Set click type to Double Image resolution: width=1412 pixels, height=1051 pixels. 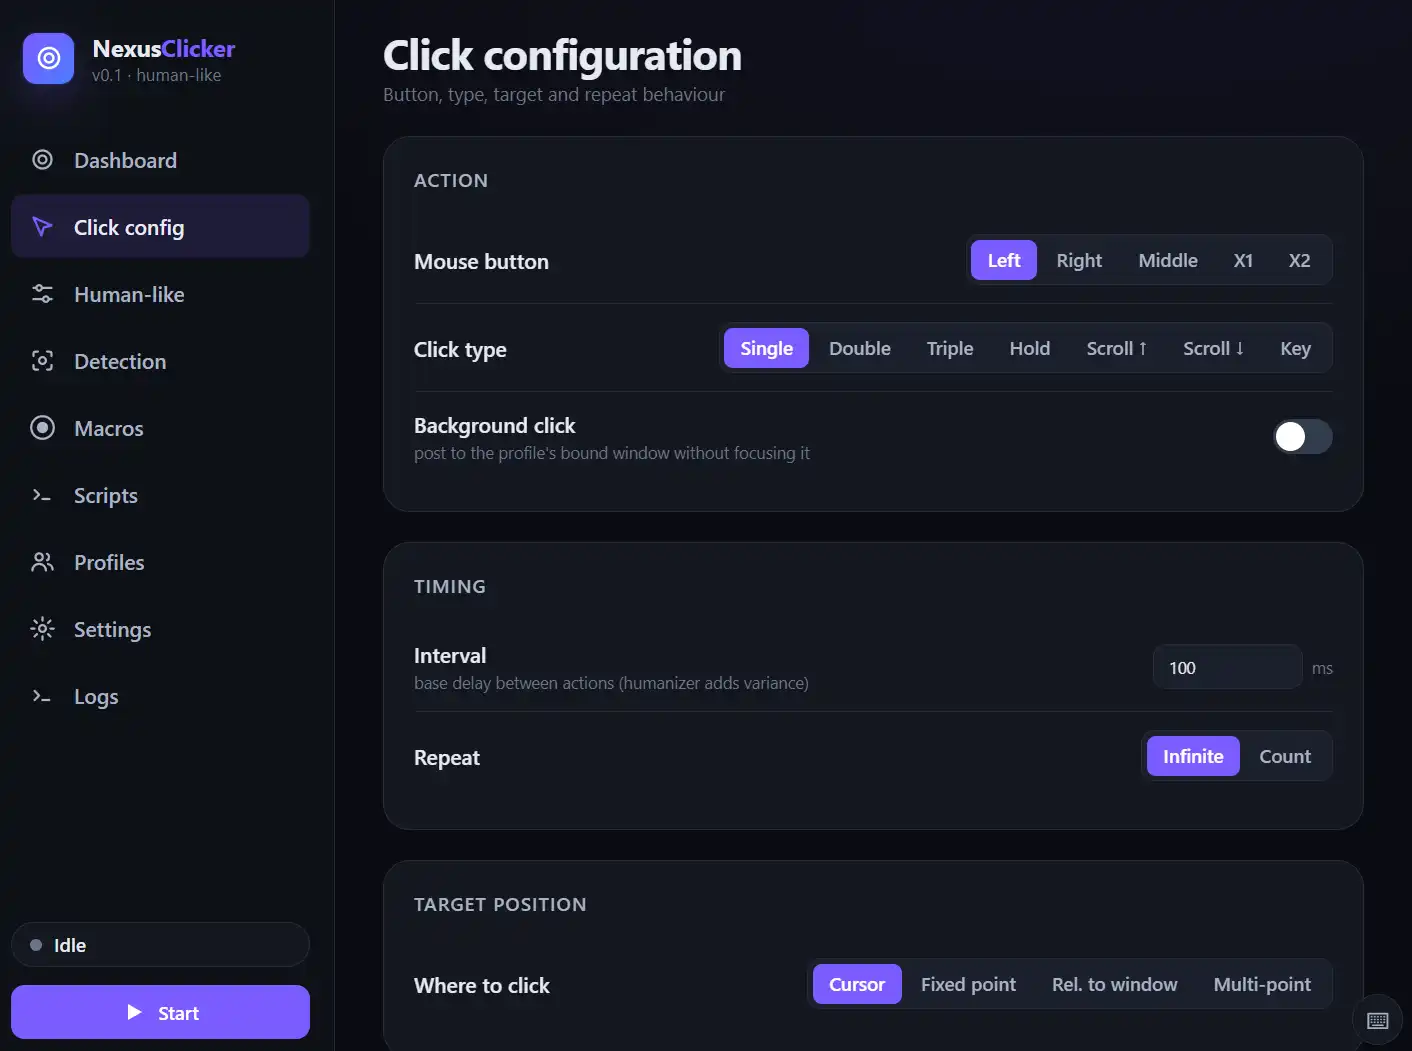(x=860, y=348)
